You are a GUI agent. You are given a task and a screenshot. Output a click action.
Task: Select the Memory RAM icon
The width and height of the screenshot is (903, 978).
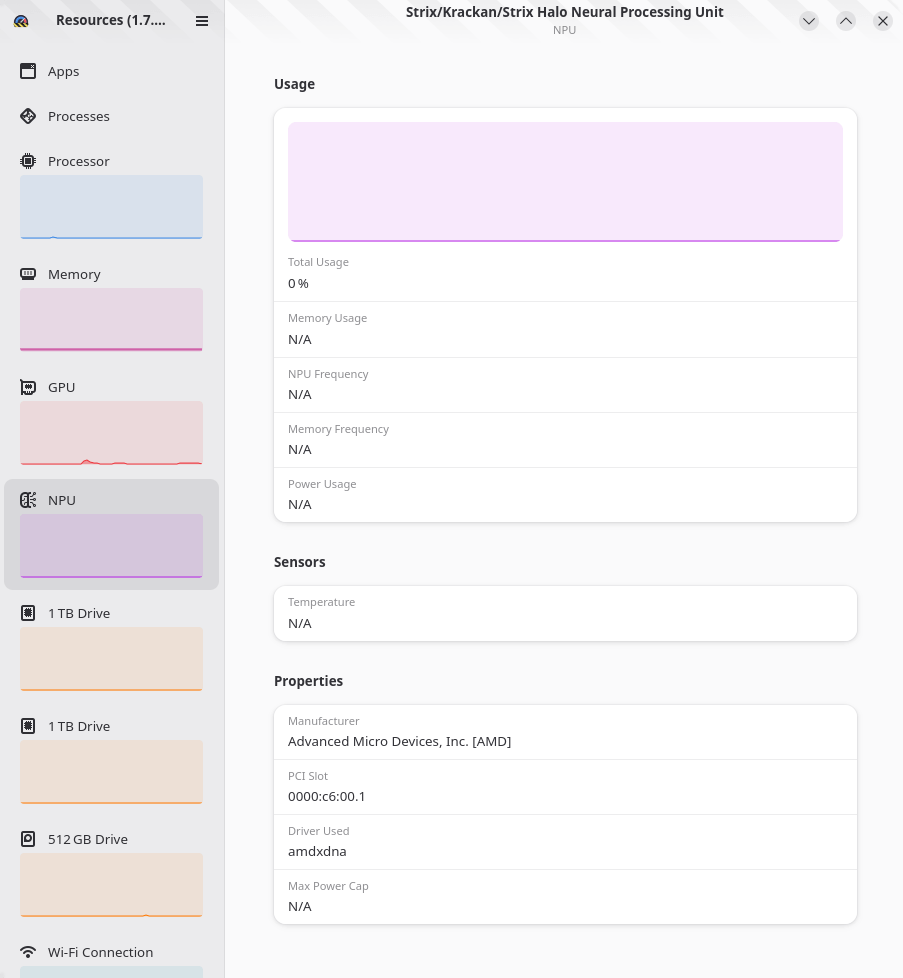pyautogui.click(x=28, y=274)
